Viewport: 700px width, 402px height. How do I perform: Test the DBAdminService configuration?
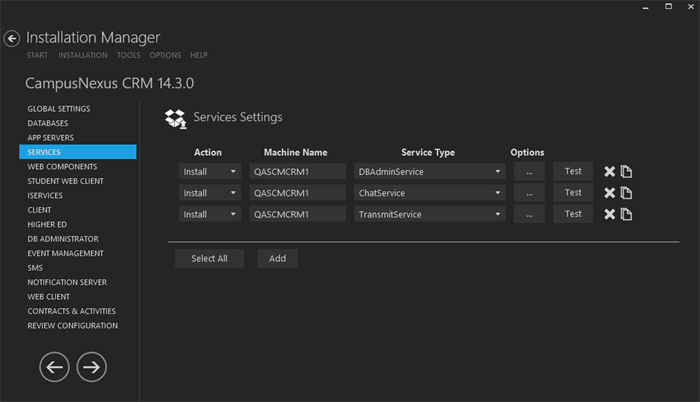tap(573, 171)
